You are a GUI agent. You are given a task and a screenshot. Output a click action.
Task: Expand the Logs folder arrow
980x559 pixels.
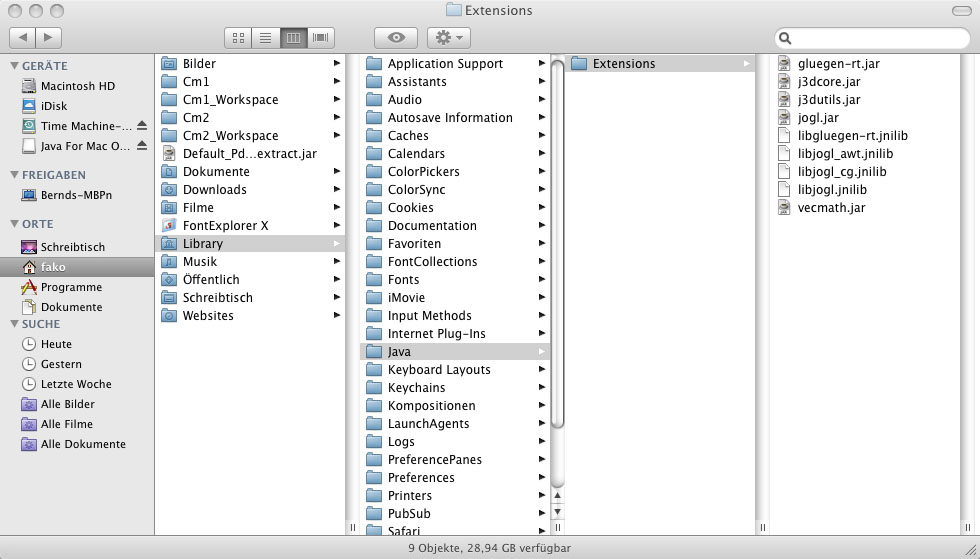[542, 441]
